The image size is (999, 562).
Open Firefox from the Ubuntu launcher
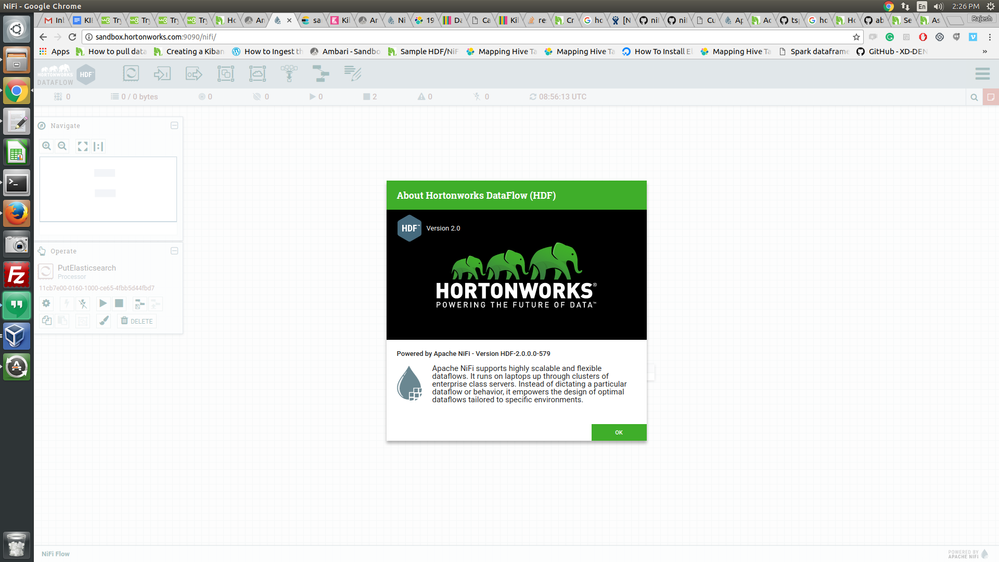point(17,213)
